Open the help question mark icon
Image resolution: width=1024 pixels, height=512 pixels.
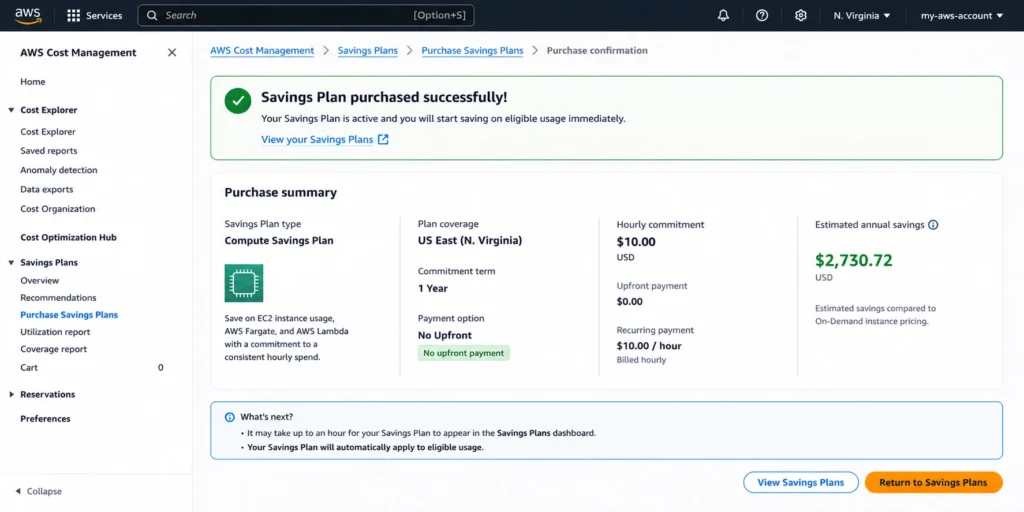[761, 16]
